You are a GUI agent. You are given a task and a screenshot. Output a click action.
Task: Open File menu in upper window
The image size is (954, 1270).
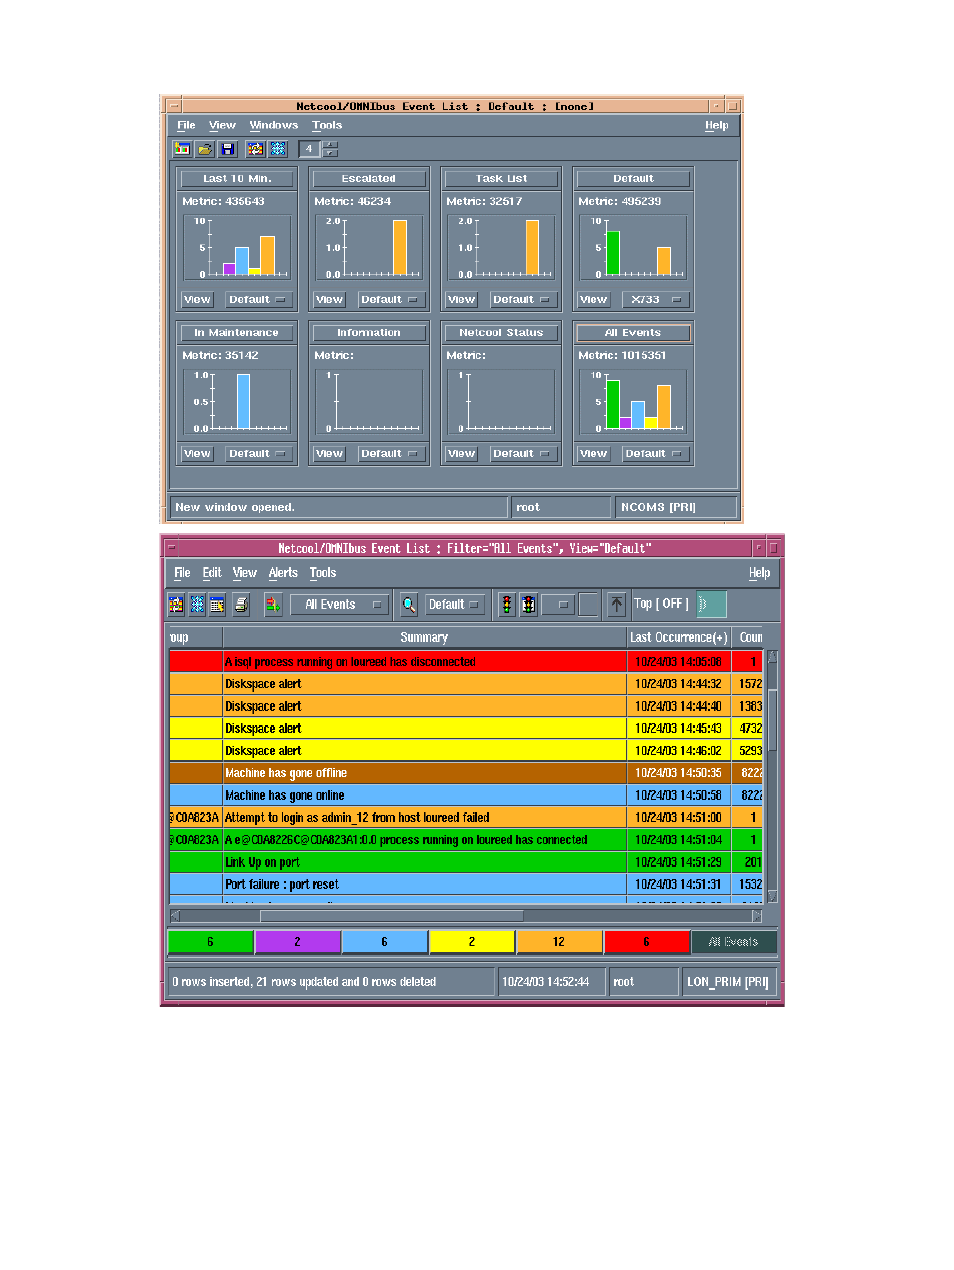(x=186, y=125)
